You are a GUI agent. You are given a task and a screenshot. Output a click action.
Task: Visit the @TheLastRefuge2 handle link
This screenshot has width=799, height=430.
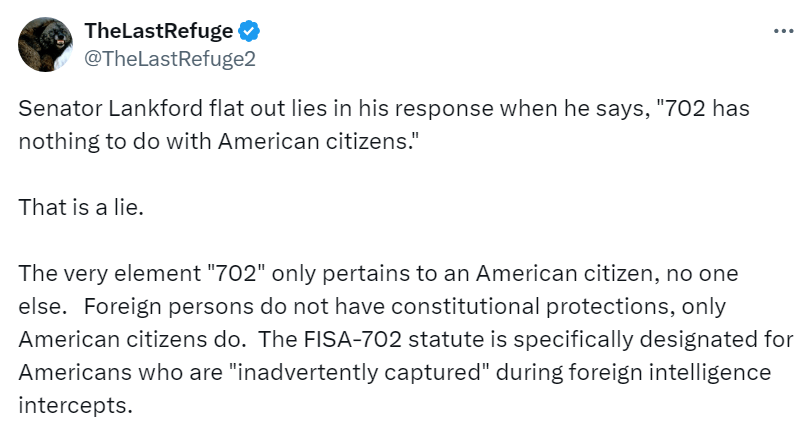[x=170, y=59]
